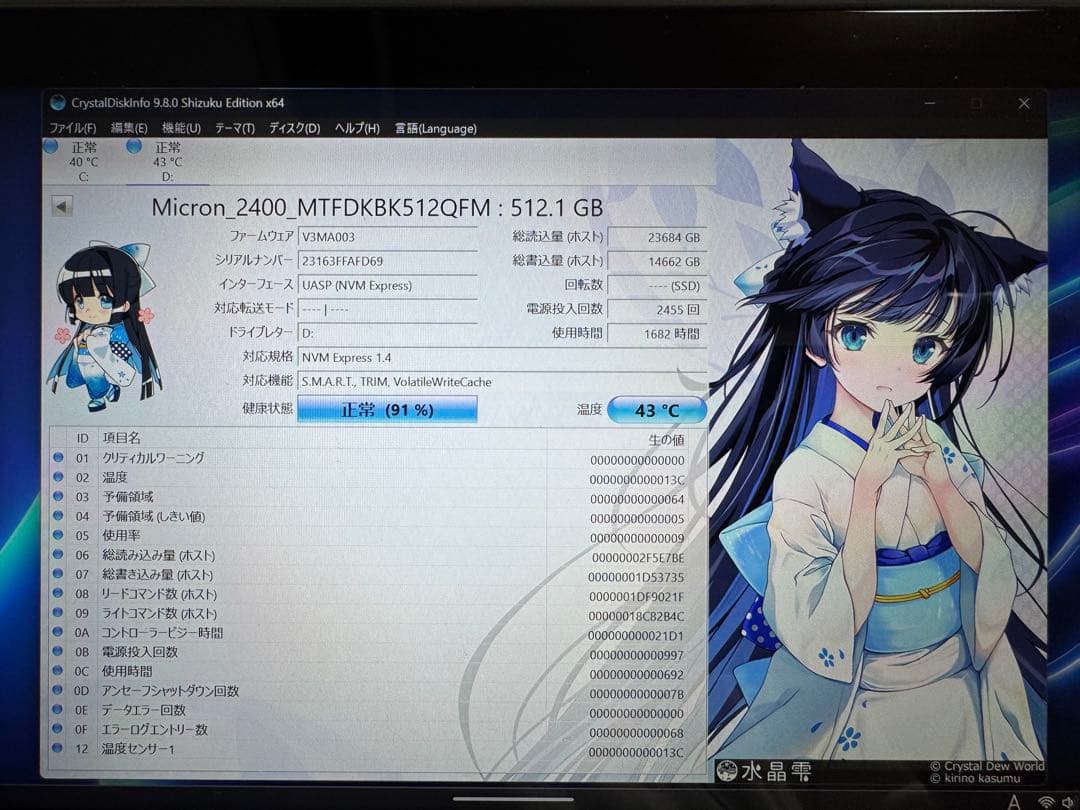
Task: Click the 43 °C temperature button
Action: click(657, 410)
